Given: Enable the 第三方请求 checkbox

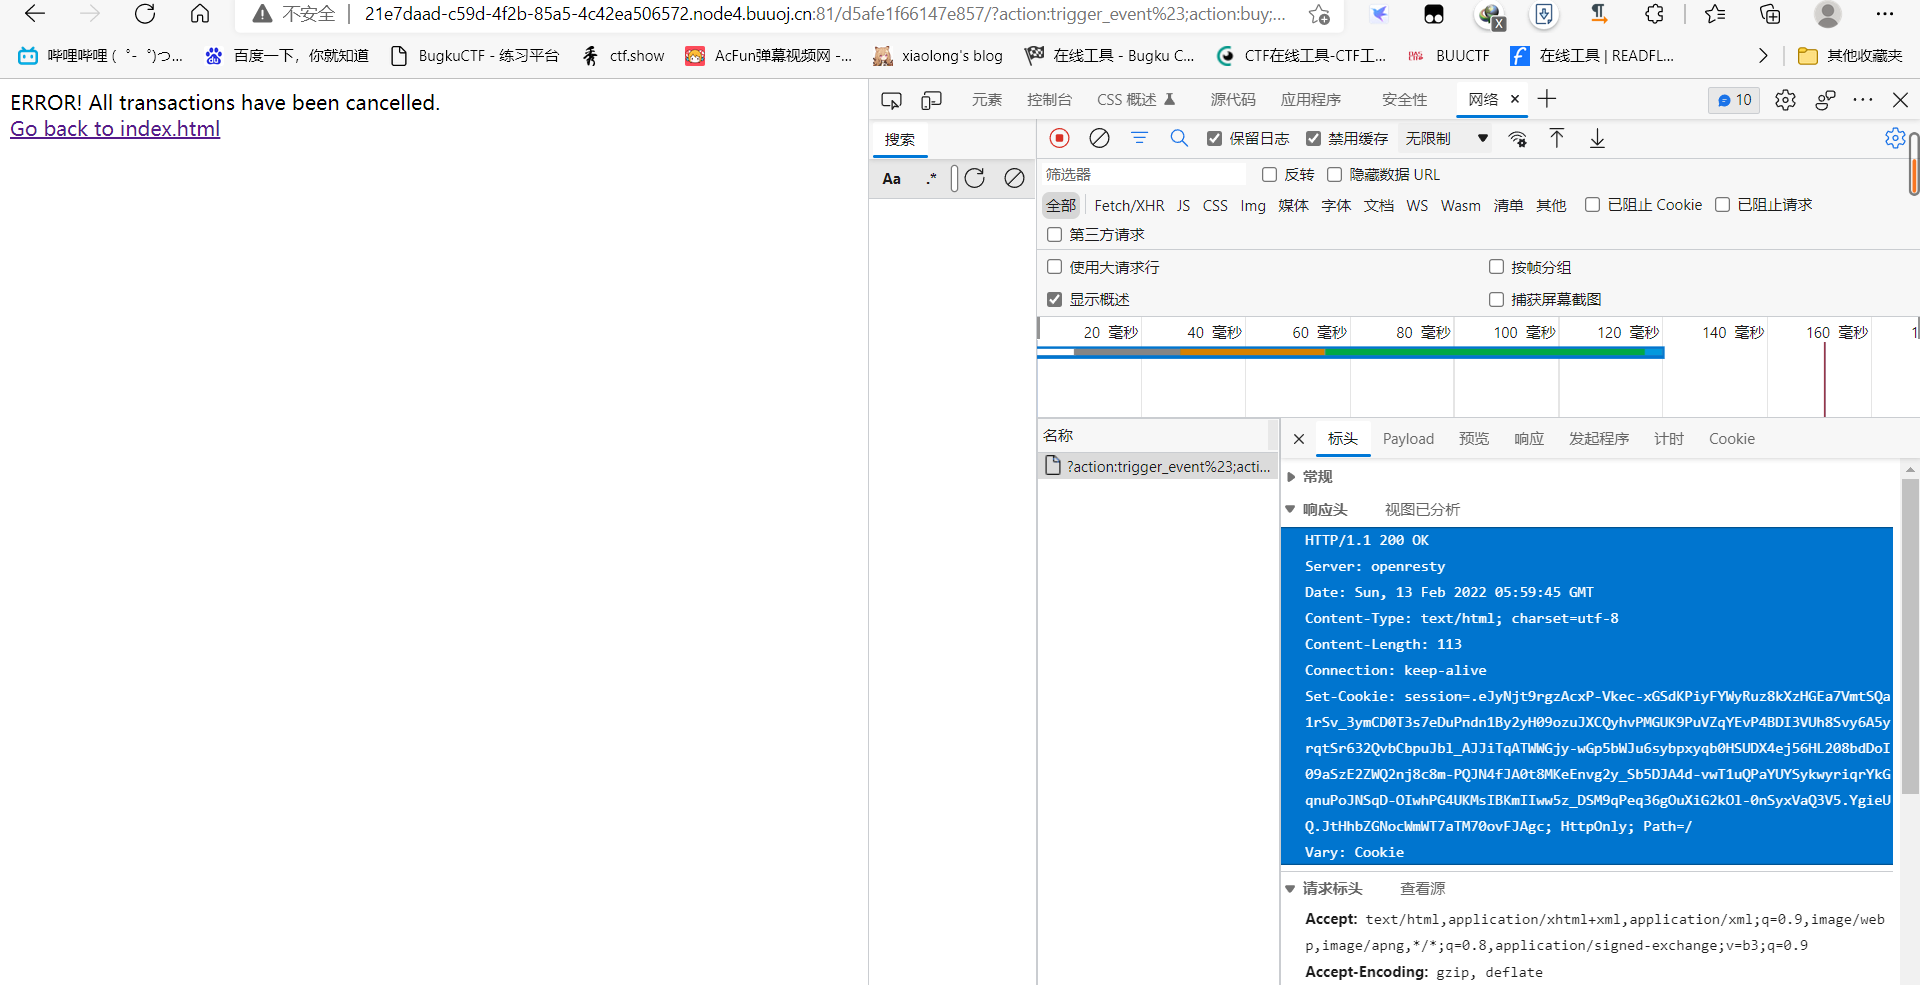Looking at the screenshot, I should coord(1054,235).
